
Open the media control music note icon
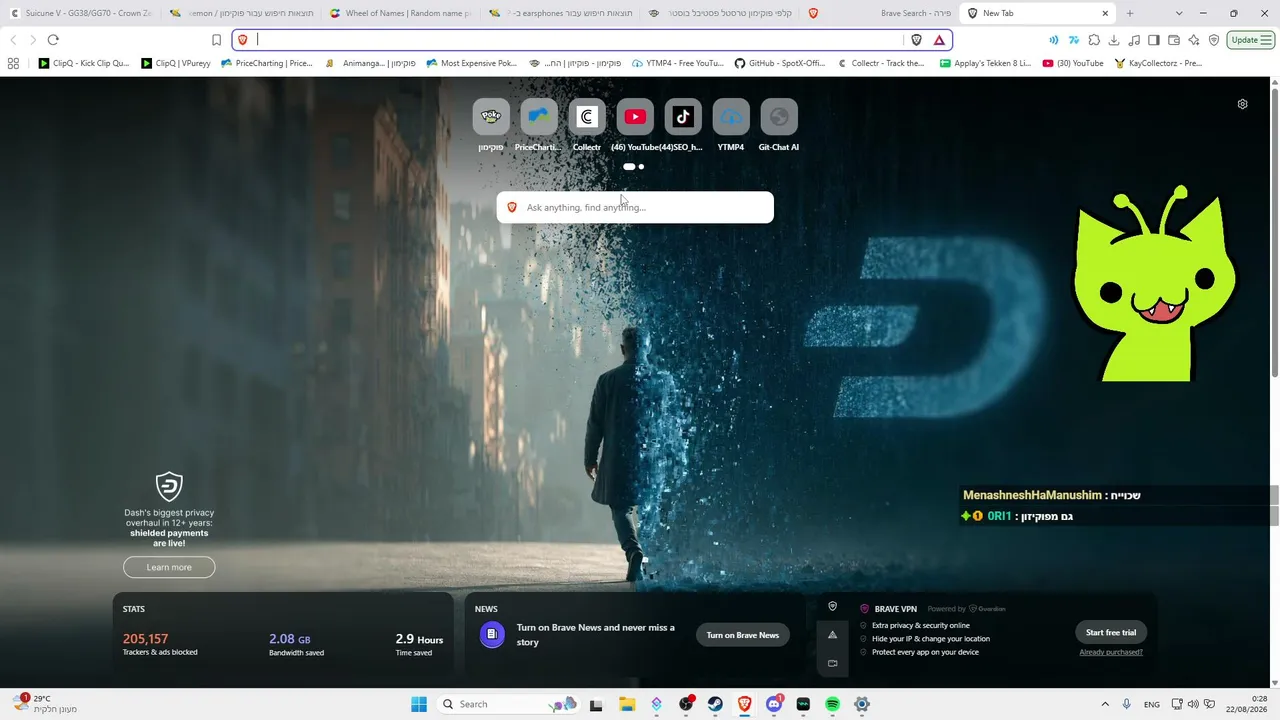point(1133,40)
